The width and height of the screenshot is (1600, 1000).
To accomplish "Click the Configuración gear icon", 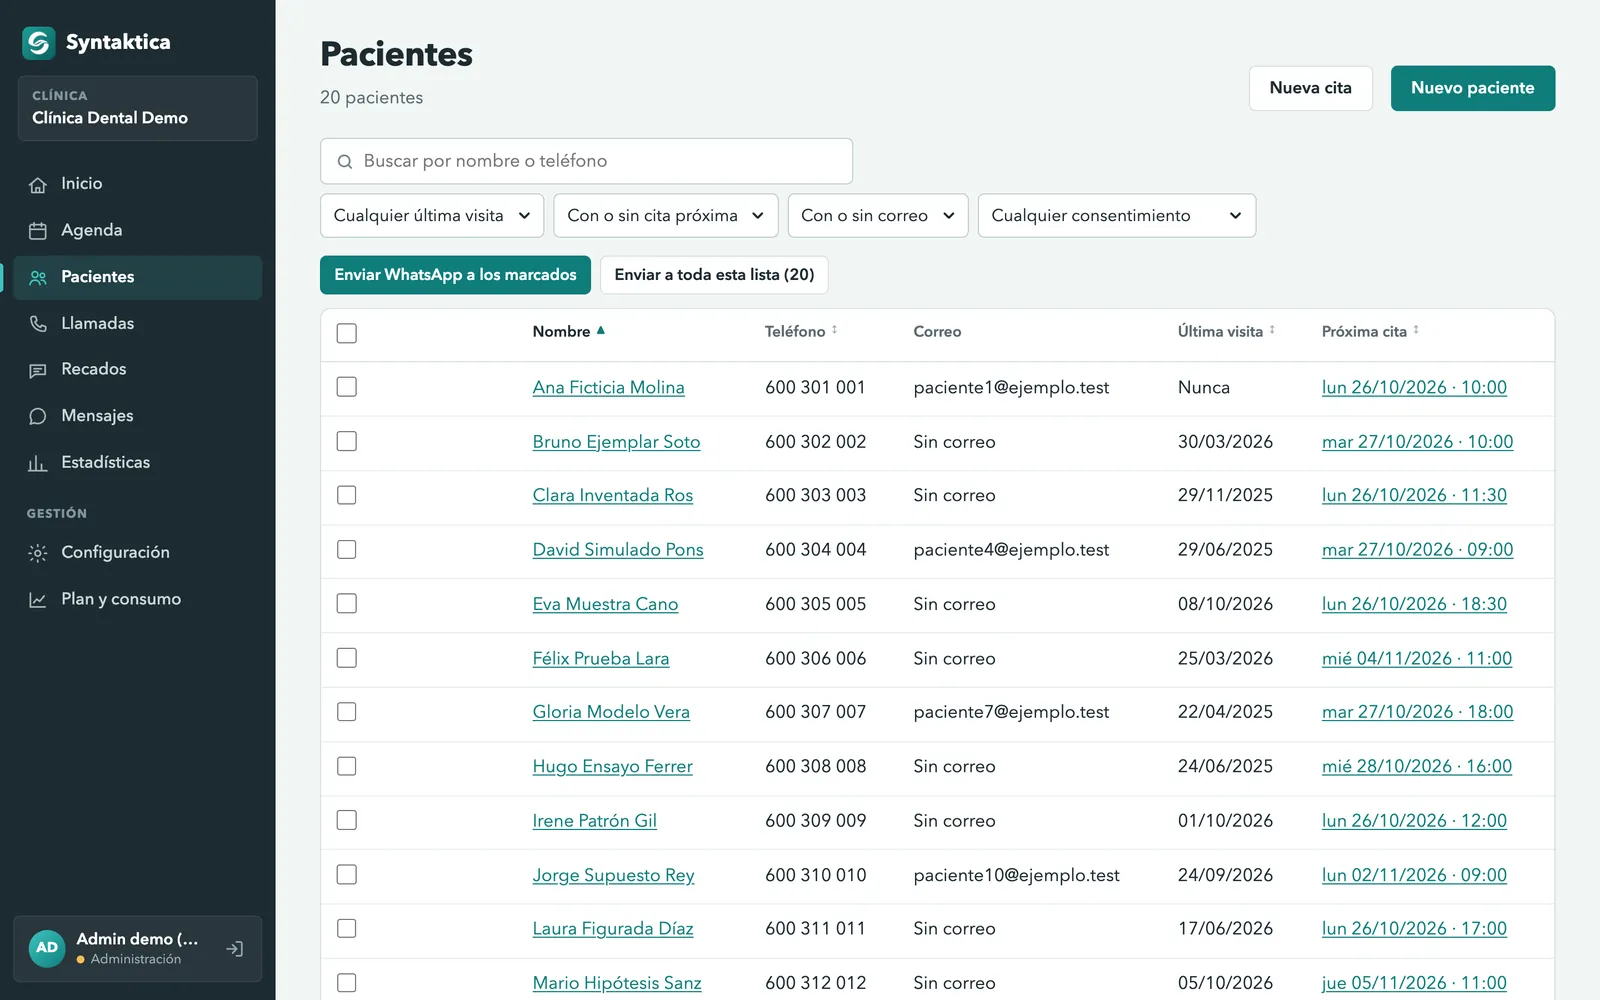I will pyautogui.click(x=38, y=553).
